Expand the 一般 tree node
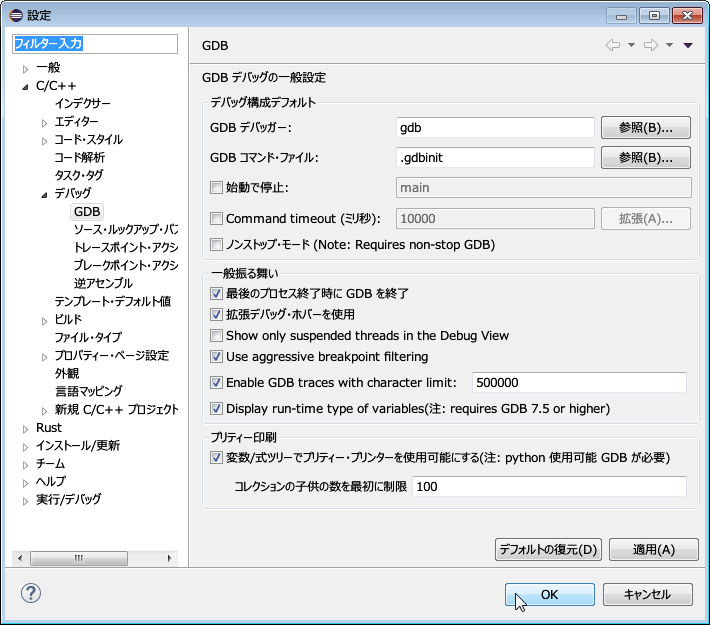This screenshot has width=710, height=625. coord(25,69)
